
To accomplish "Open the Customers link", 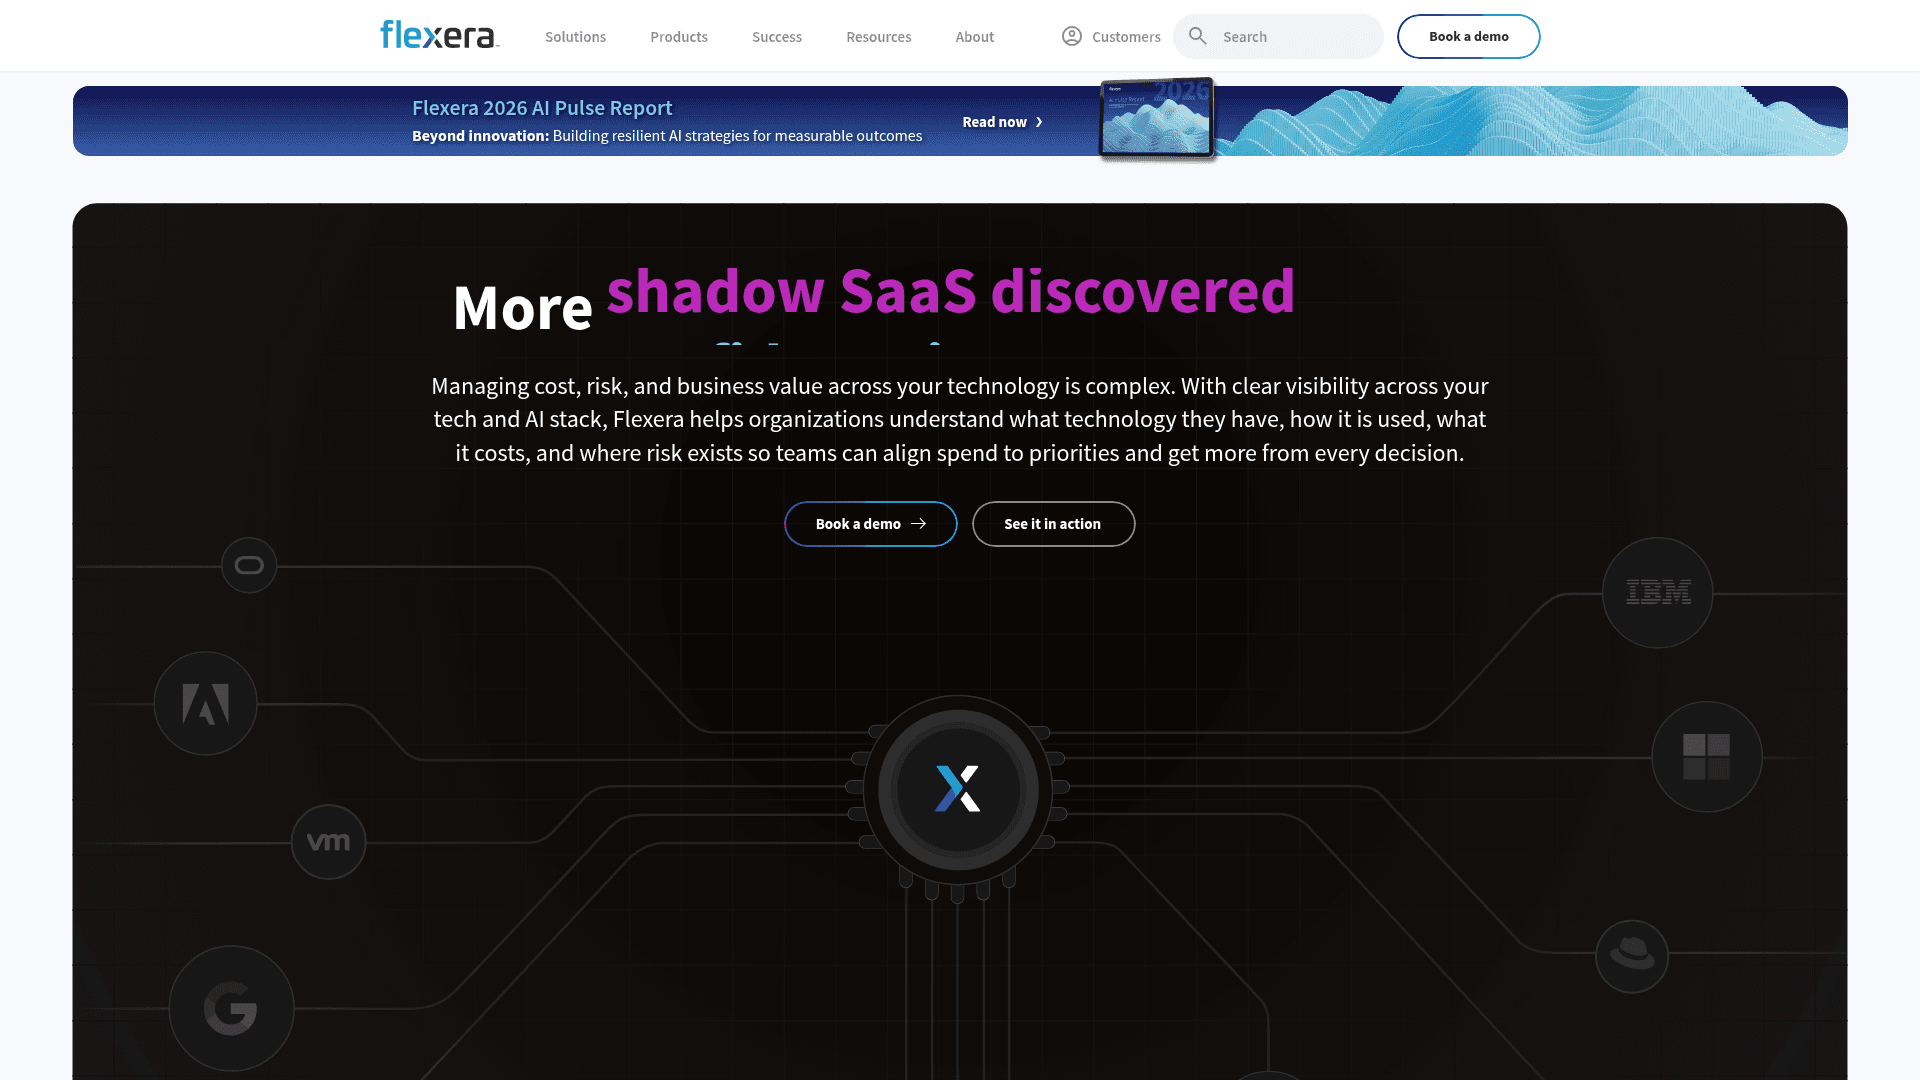I will 1126,37.
